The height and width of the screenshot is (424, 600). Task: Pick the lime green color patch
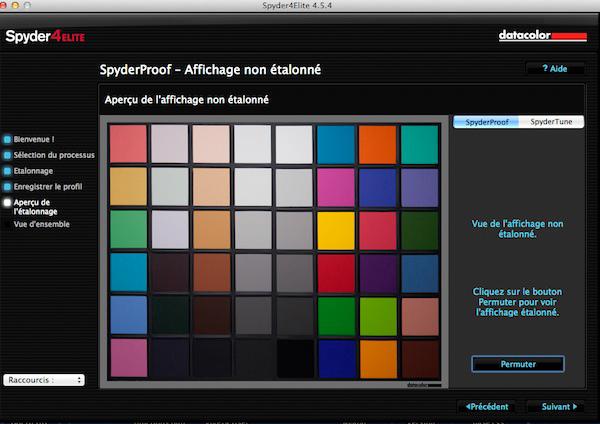pos(377,315)
